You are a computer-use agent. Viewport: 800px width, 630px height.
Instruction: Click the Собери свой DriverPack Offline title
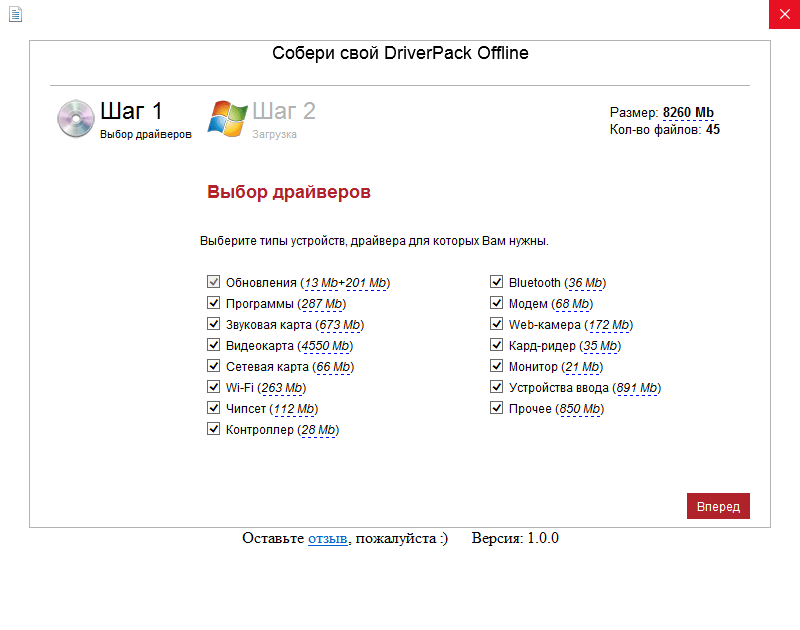(x=400, y=53)
